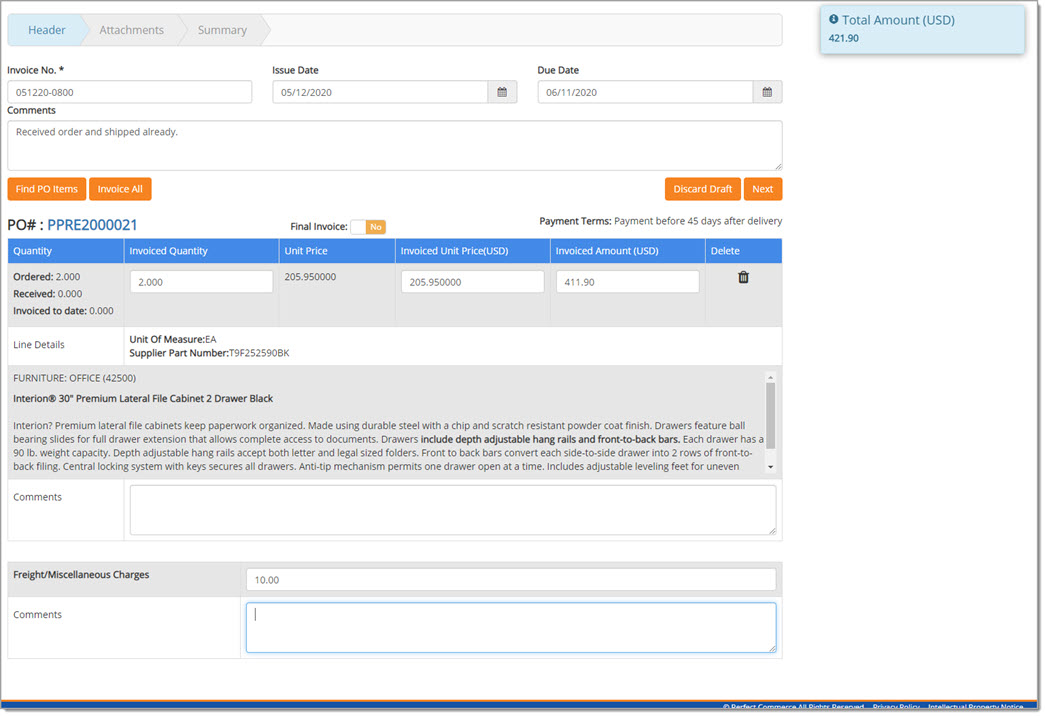The image size is (1045, 716).
Task: View the Privacy Policy page
Action: coord(897,706)
